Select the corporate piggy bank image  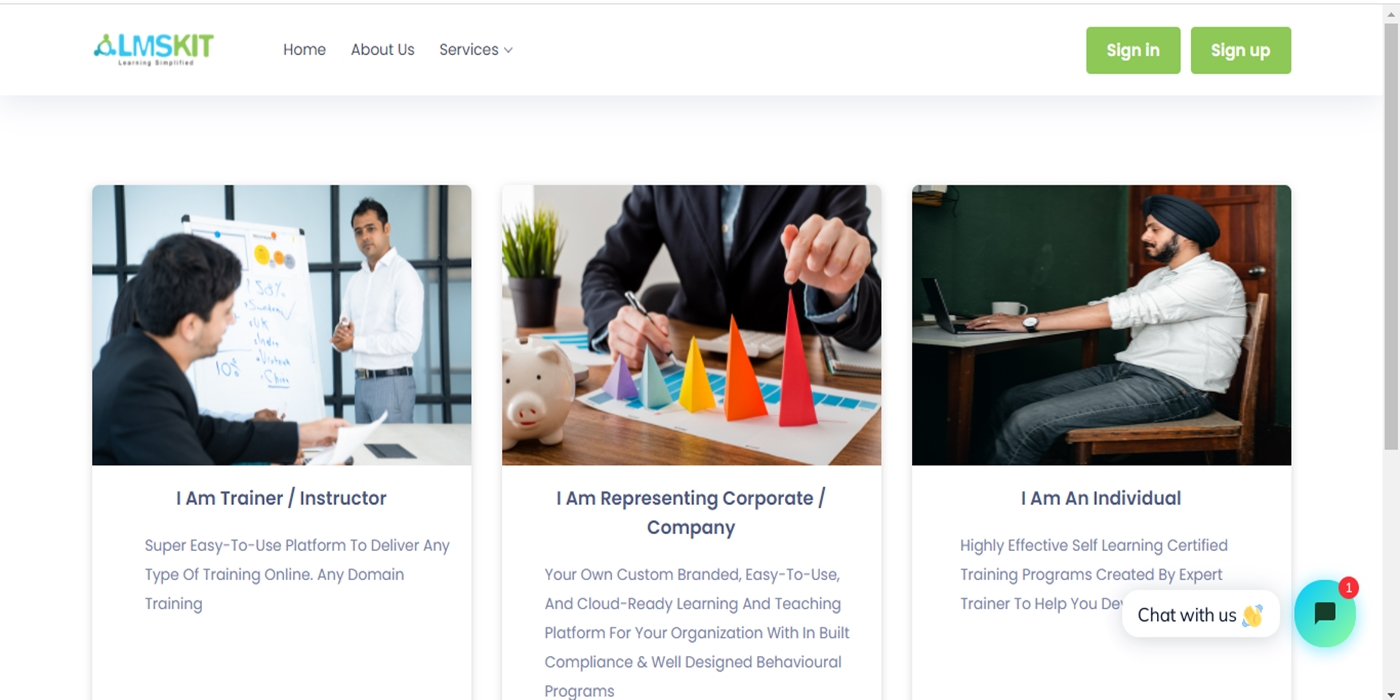tap(691, 325)
